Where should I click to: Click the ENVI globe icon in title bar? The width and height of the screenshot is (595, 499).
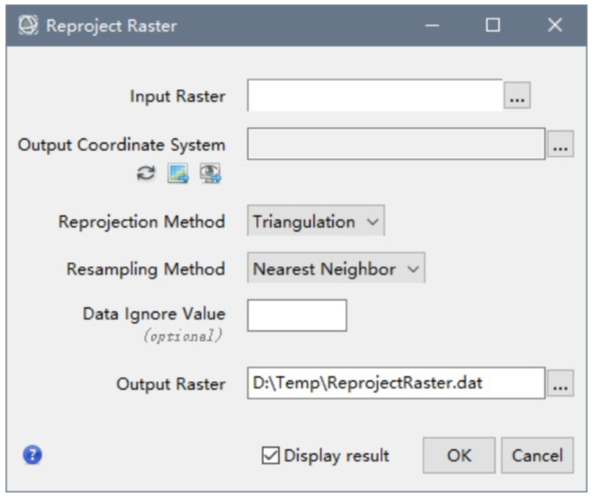28,25
